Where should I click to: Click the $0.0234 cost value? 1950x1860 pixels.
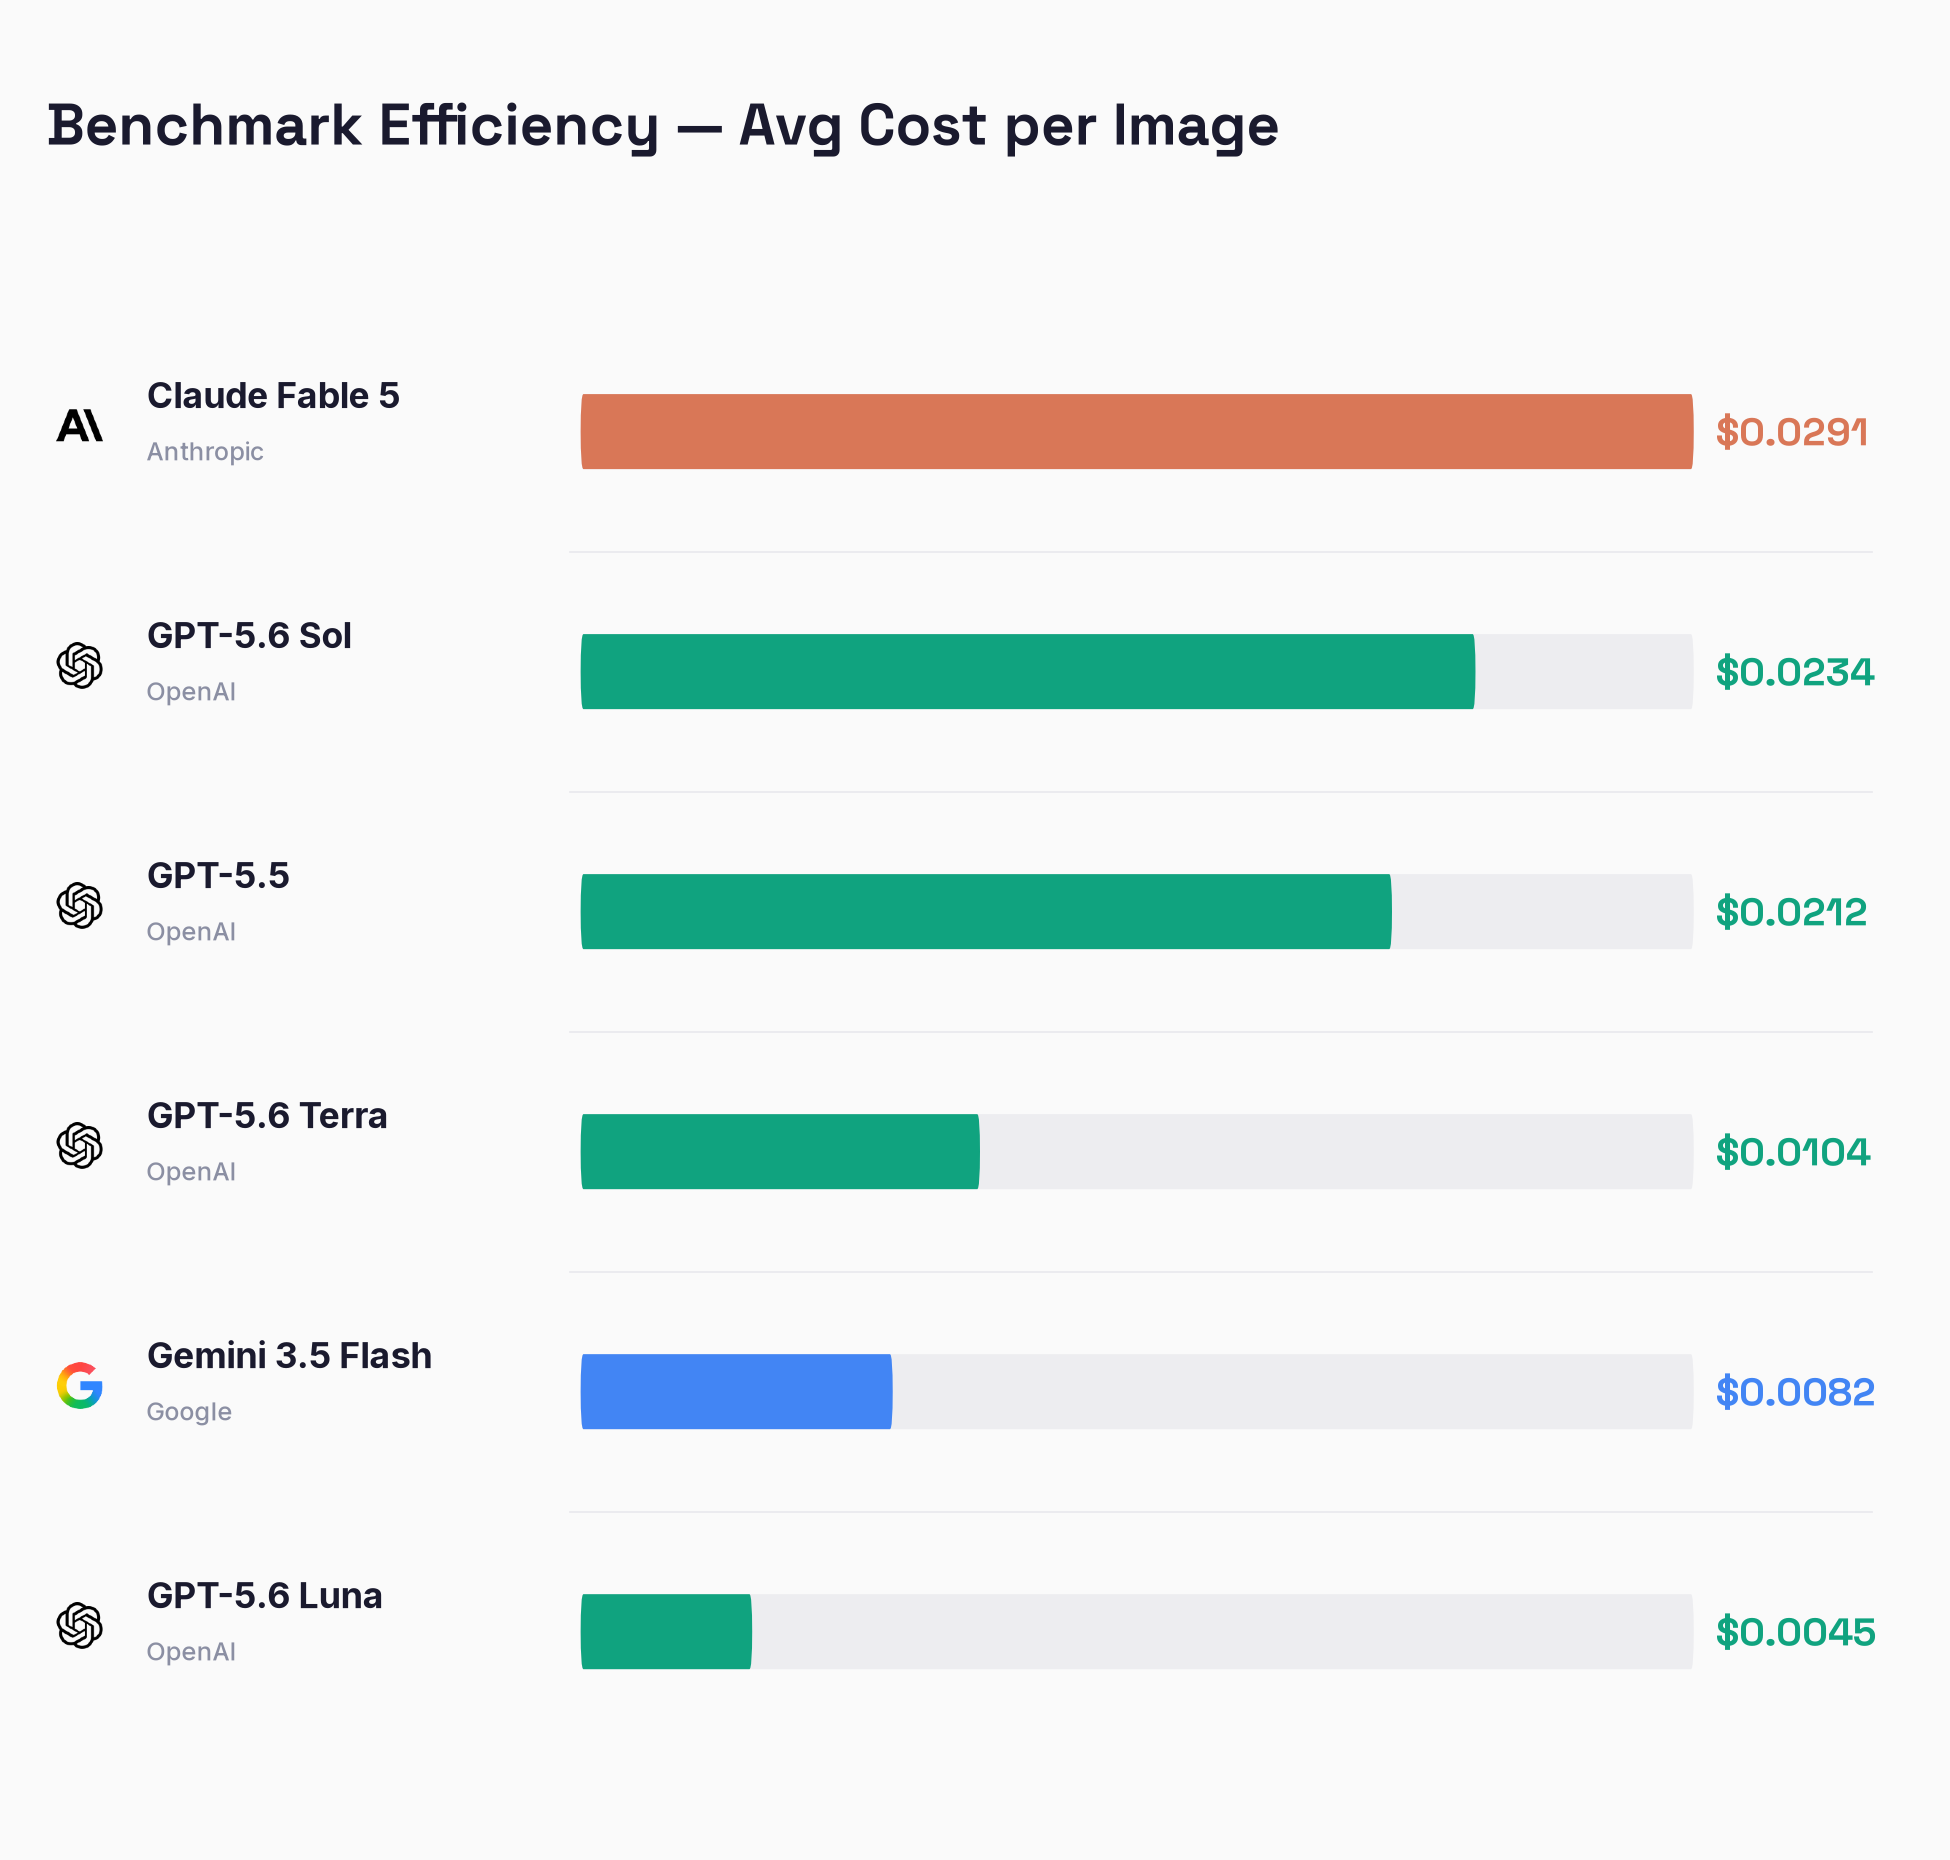coord(1795,672)
